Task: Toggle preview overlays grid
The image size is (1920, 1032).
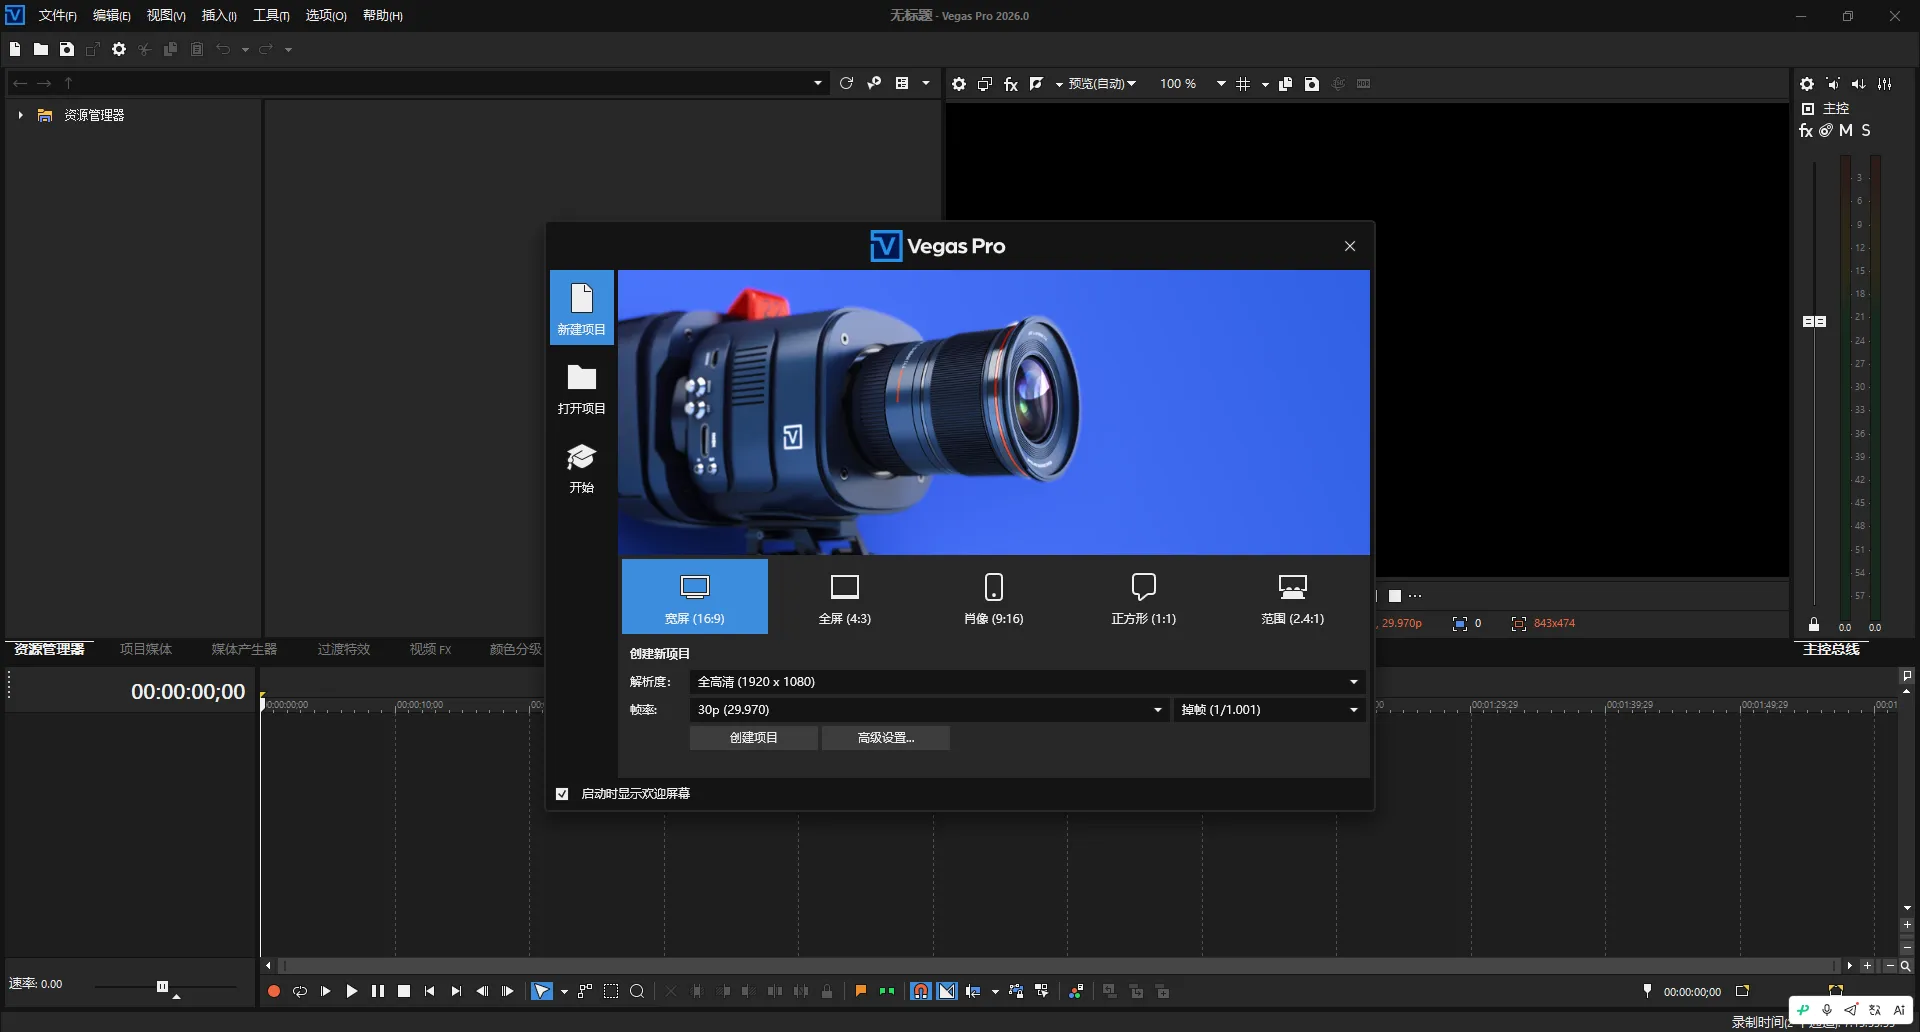Action: coord(1243,84)
